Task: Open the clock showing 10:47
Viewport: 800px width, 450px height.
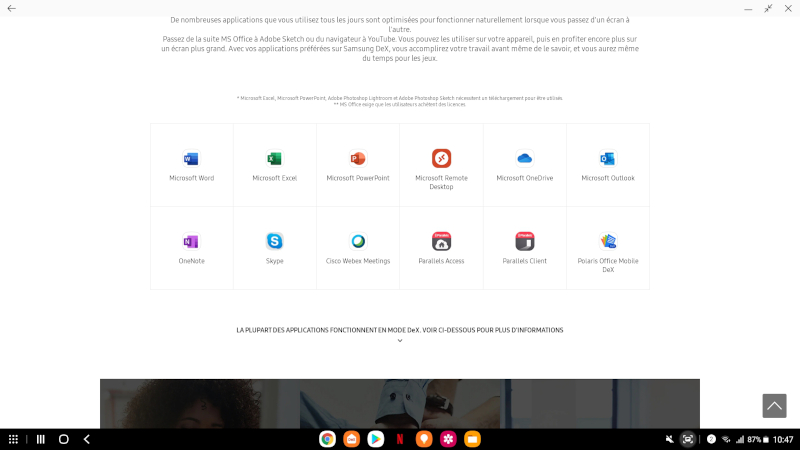Action: click(x=783, y=439)
